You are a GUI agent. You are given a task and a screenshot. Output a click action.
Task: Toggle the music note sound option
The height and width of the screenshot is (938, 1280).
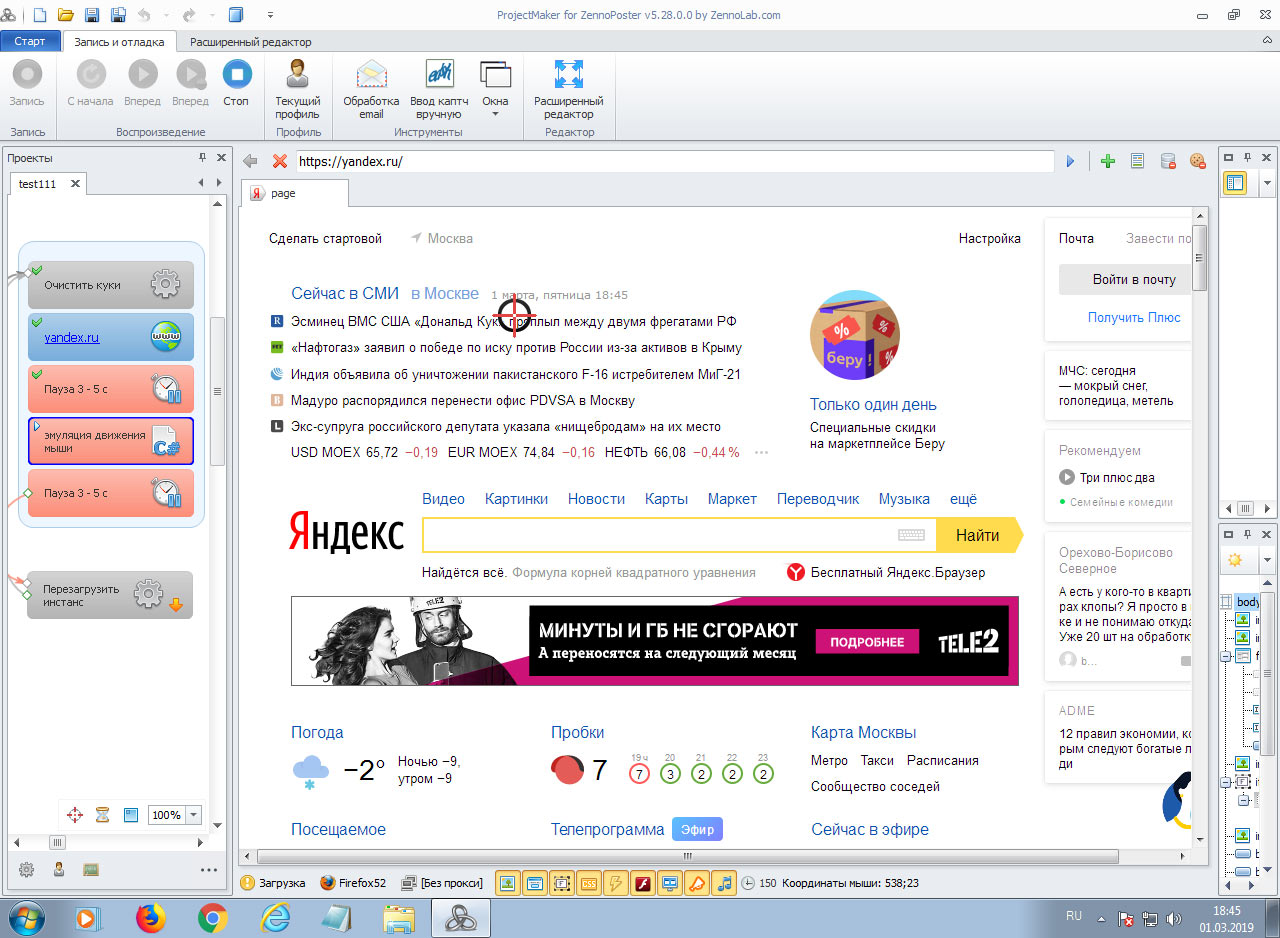[724, 883]
